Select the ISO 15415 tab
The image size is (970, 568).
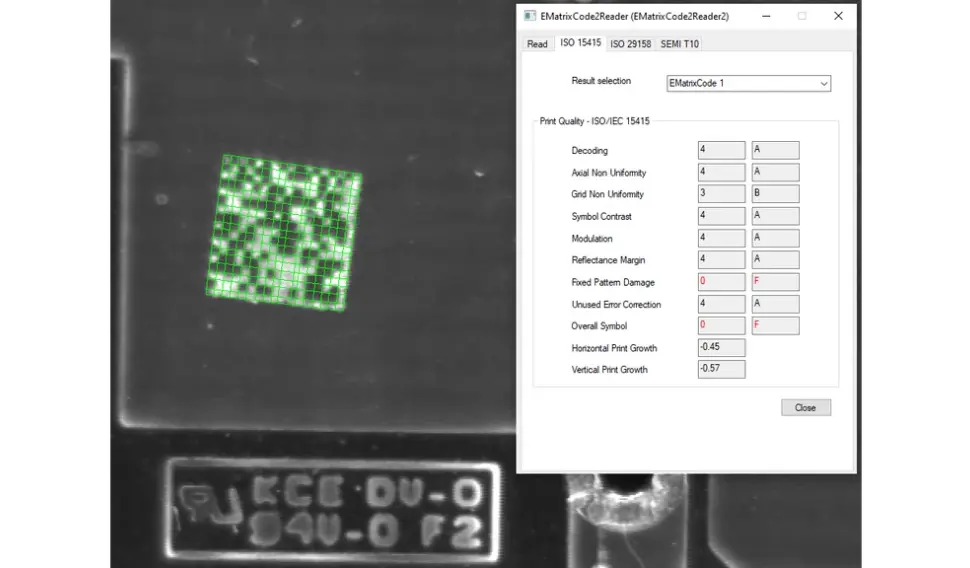(x=580, y=43)
